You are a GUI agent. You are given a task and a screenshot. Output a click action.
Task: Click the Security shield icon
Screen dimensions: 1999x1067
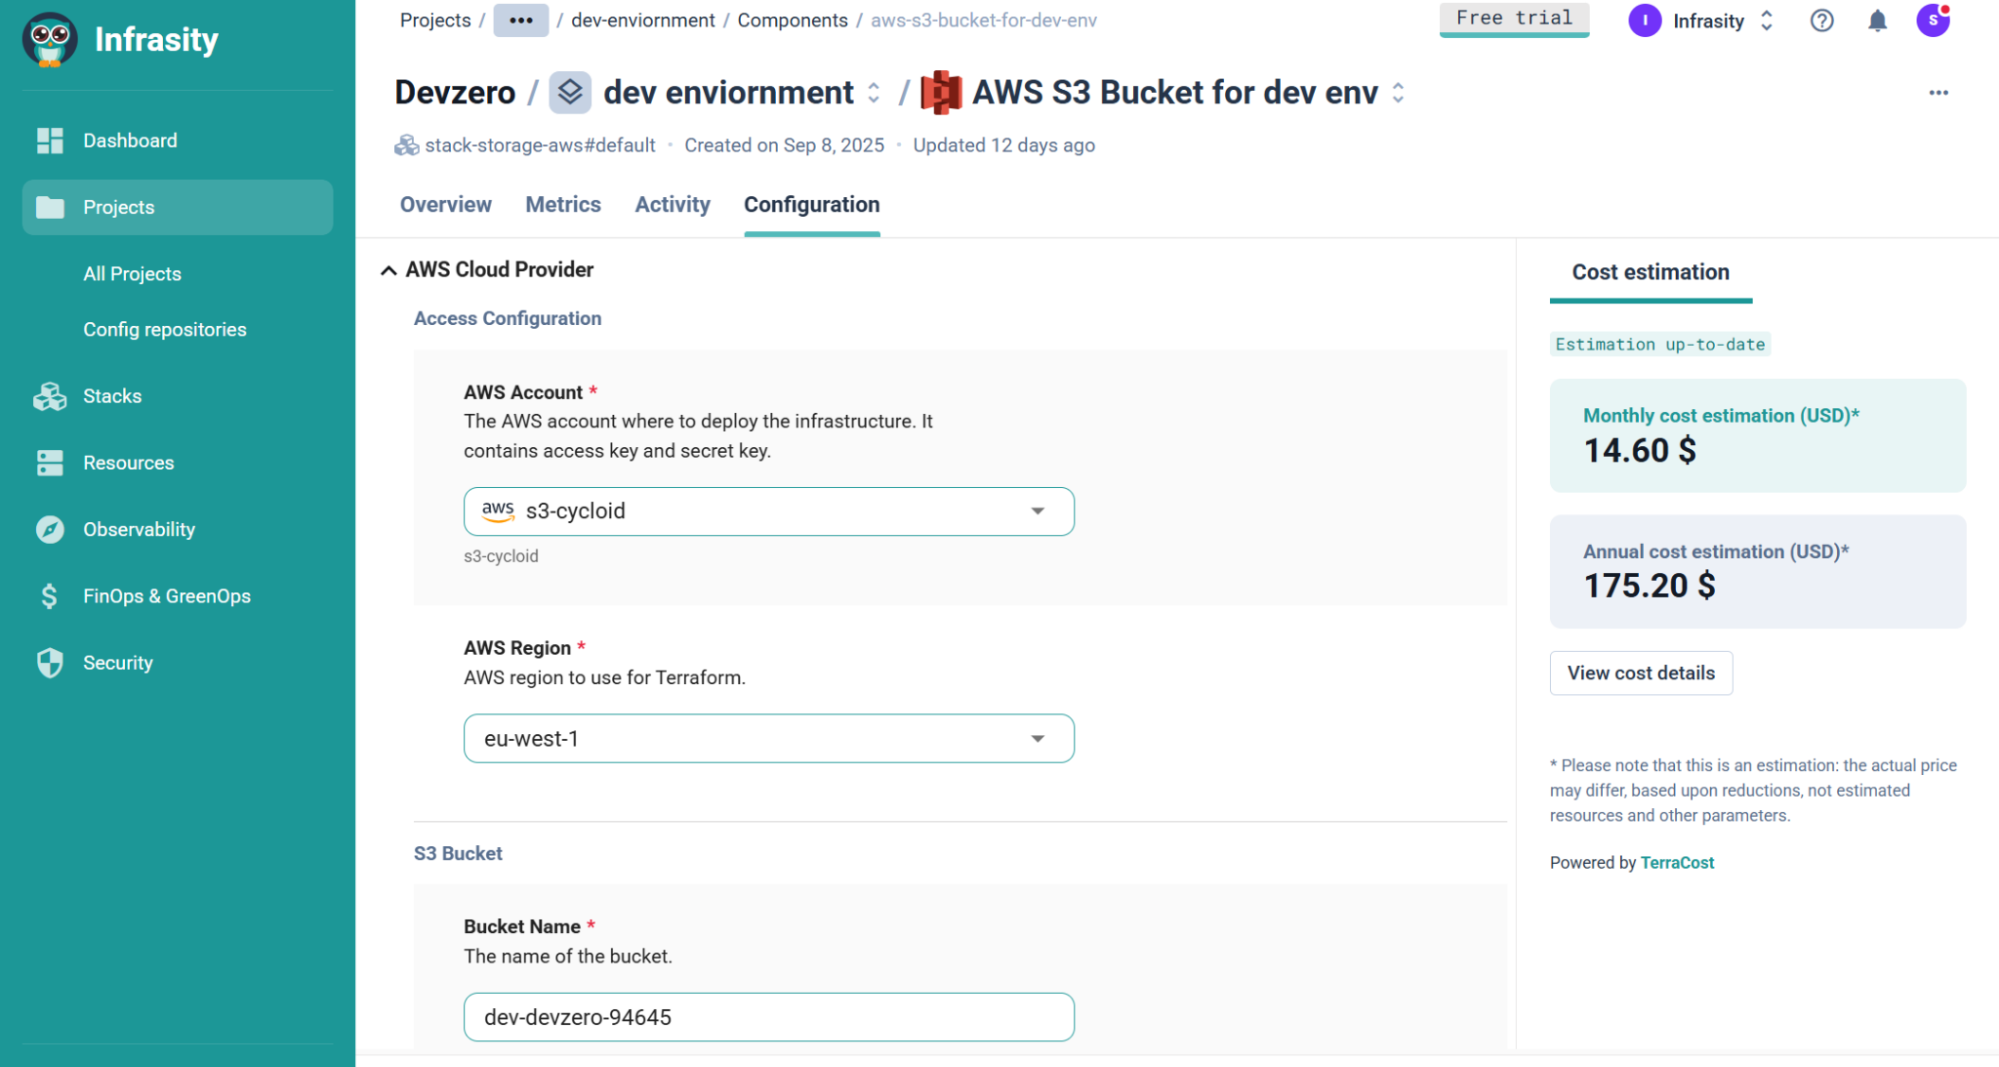(x=49, y=663)
